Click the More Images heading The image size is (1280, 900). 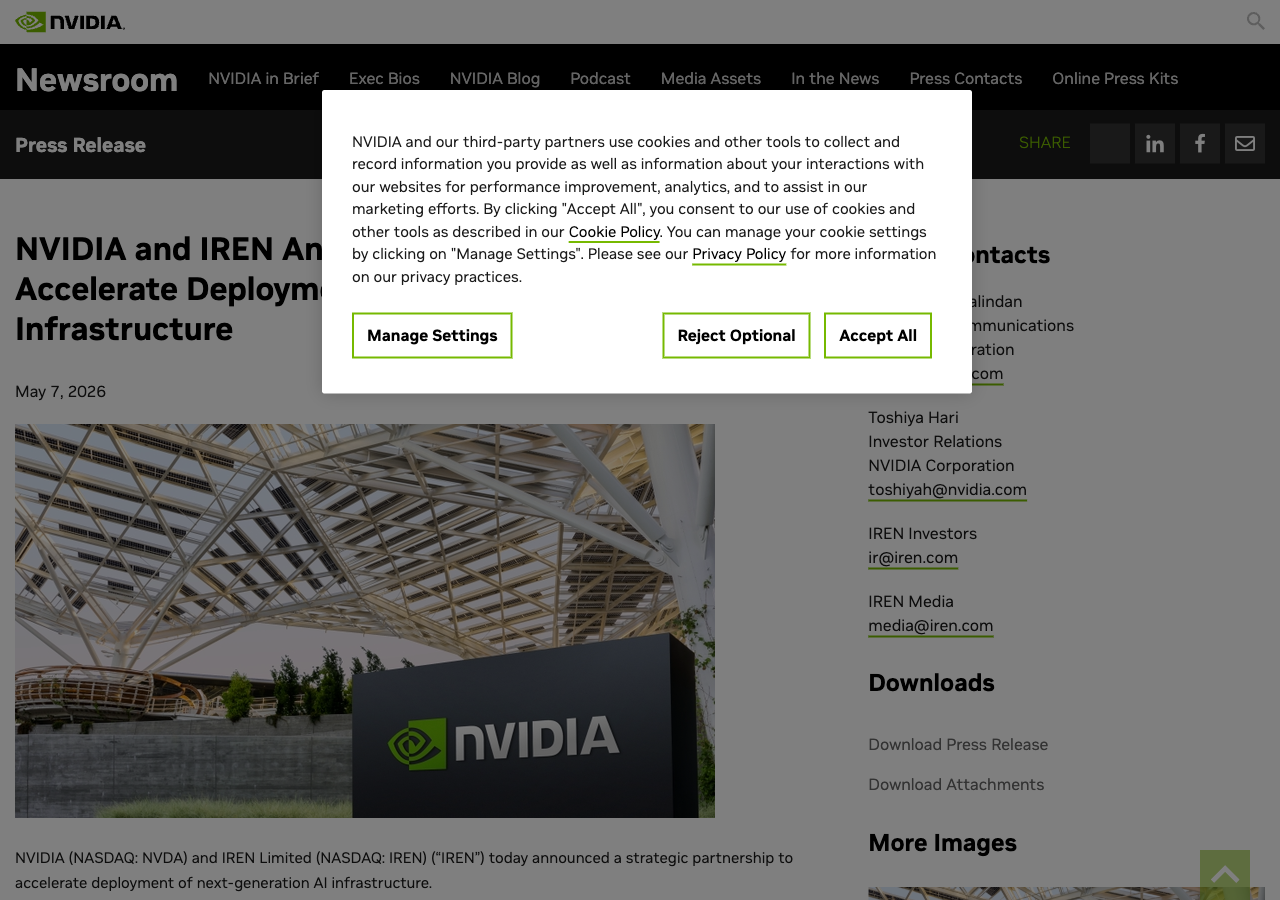(x=942, y=843)
